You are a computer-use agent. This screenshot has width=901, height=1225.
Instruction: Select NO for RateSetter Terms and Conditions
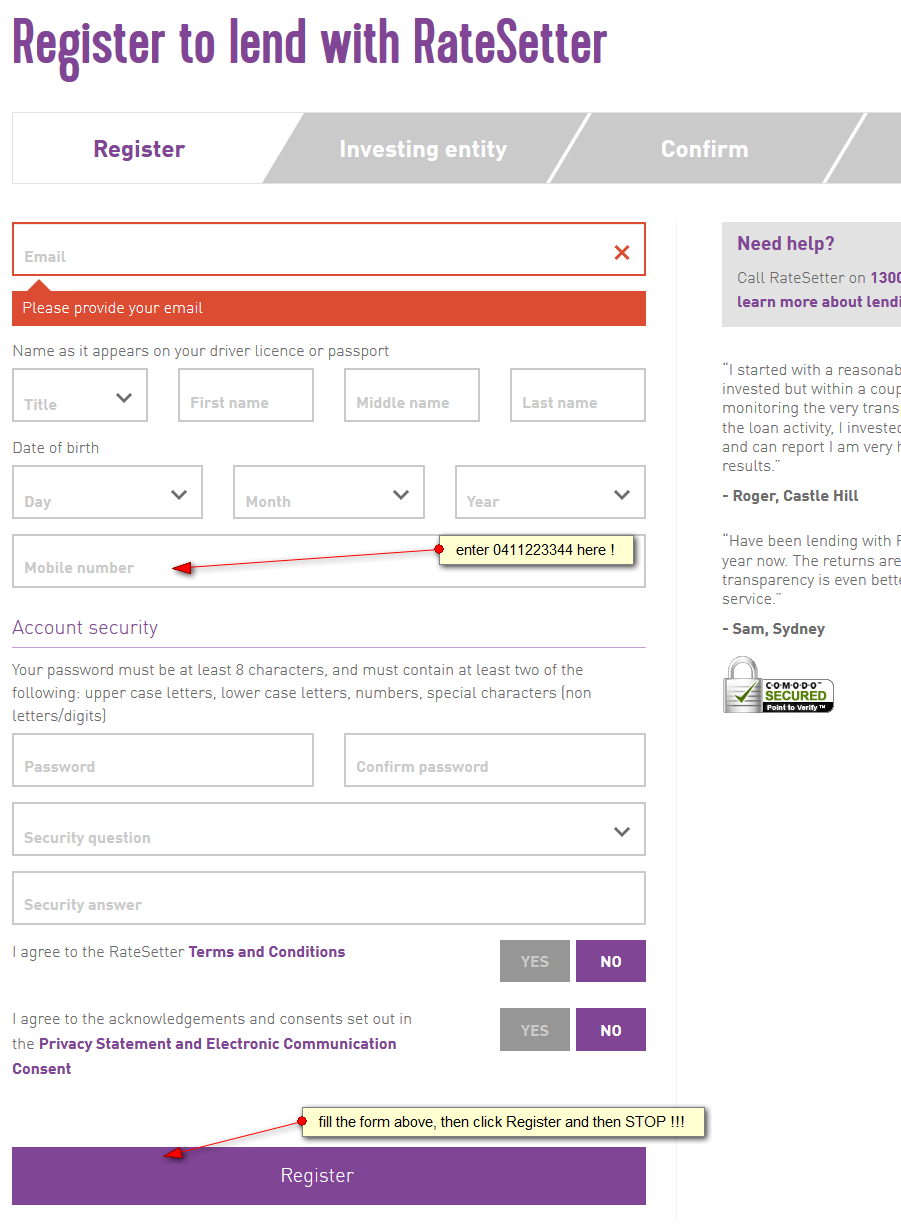(x=611, y=961)
